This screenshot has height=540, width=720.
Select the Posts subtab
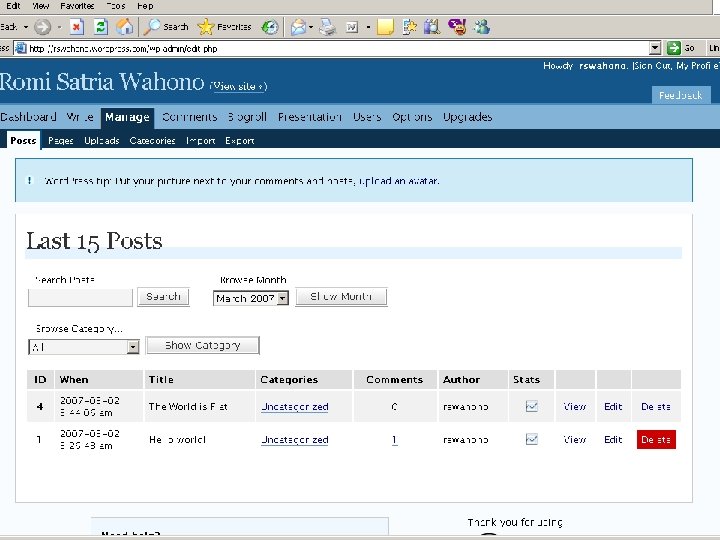pyautogui.click(x=23, y=141)
